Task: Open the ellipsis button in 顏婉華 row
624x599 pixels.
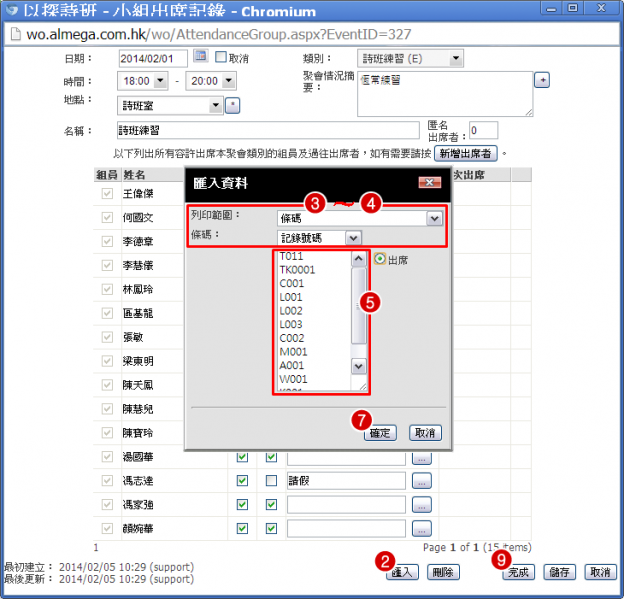Action: click(x=422, y=529)
